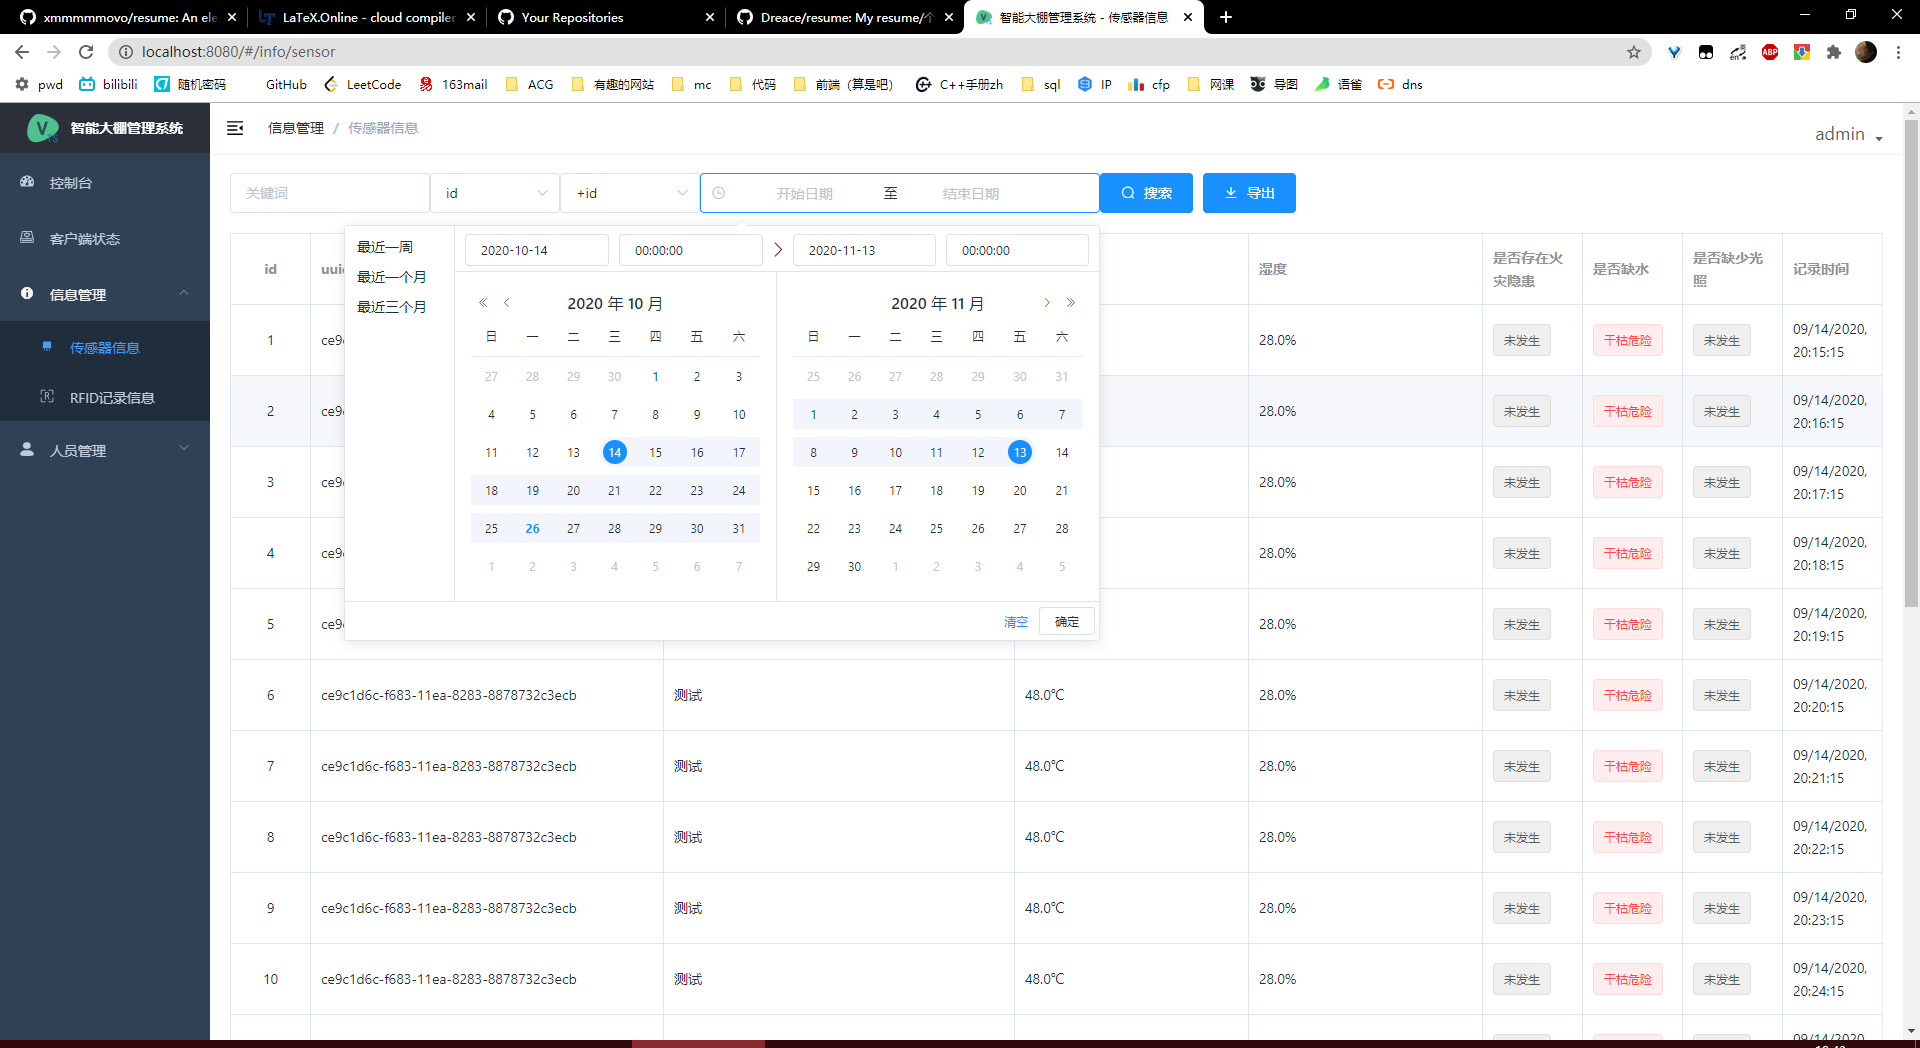Click the start time 00:00:00 field

click(691, 250)
